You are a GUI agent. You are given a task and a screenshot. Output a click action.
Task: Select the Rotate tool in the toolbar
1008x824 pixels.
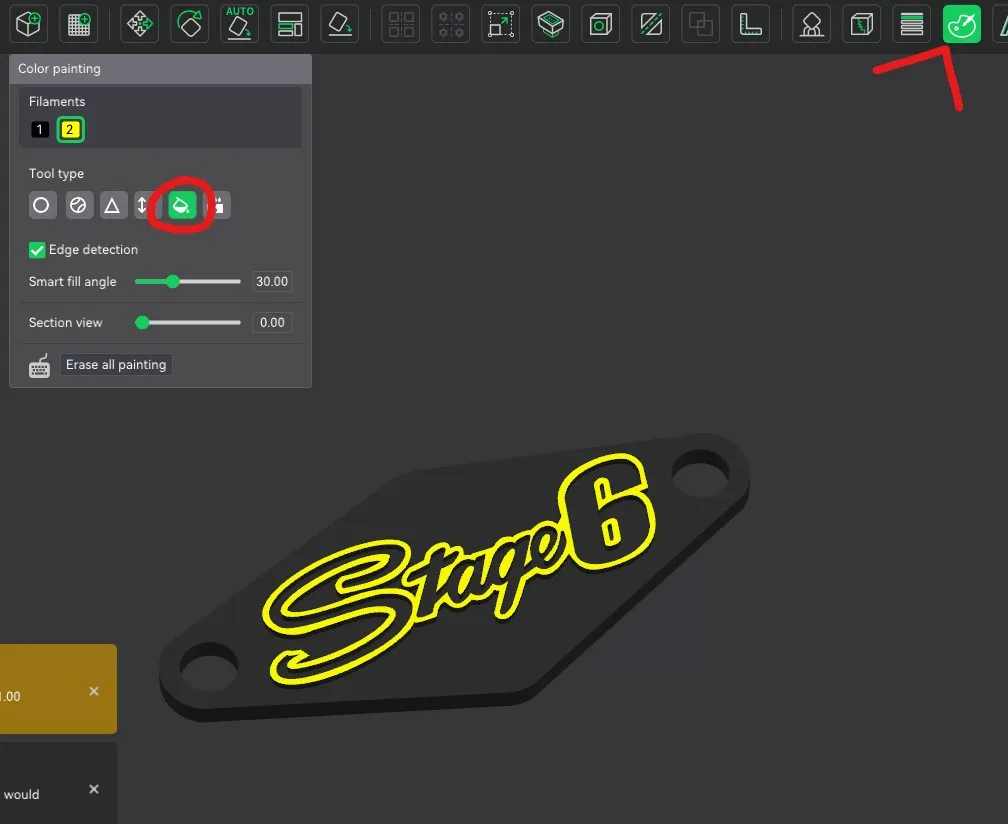pos(190,24)
